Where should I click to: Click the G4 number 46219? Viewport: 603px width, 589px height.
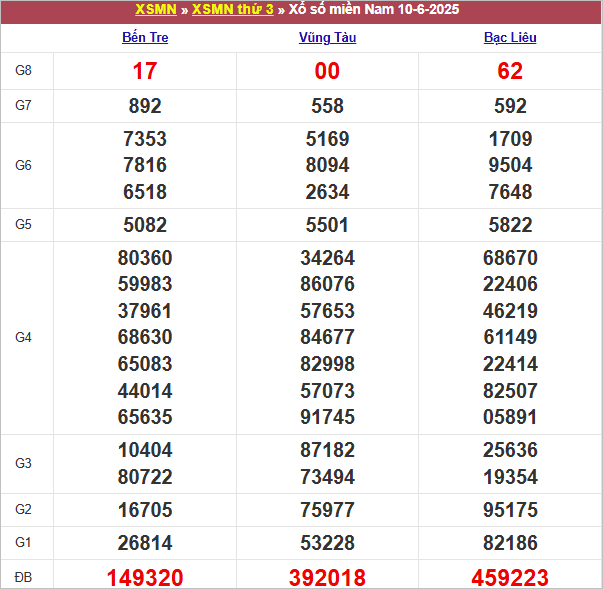(510, 311)
